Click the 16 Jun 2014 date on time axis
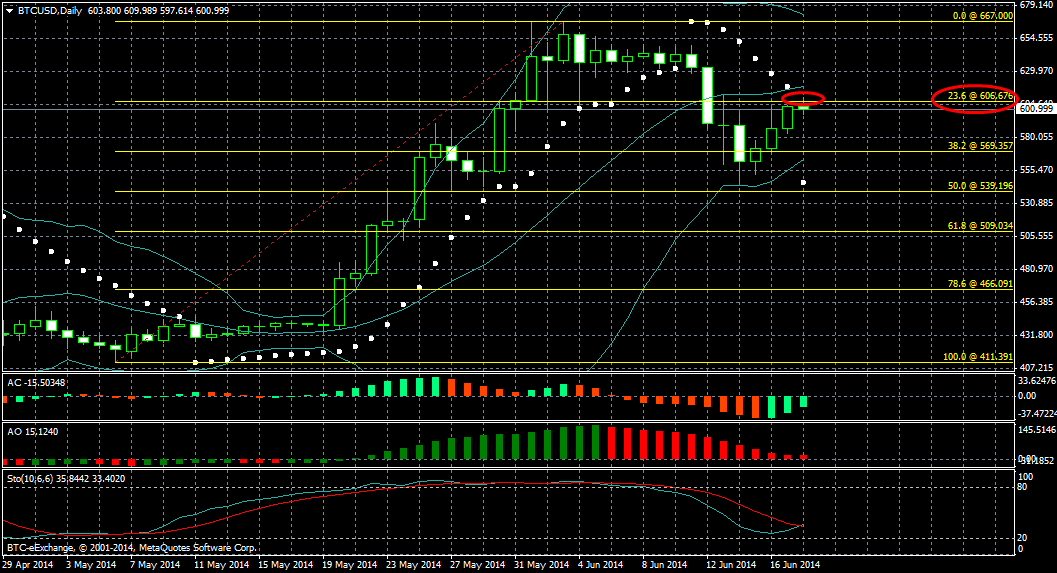The image size is (1057, 573). [x=795, y=565]
